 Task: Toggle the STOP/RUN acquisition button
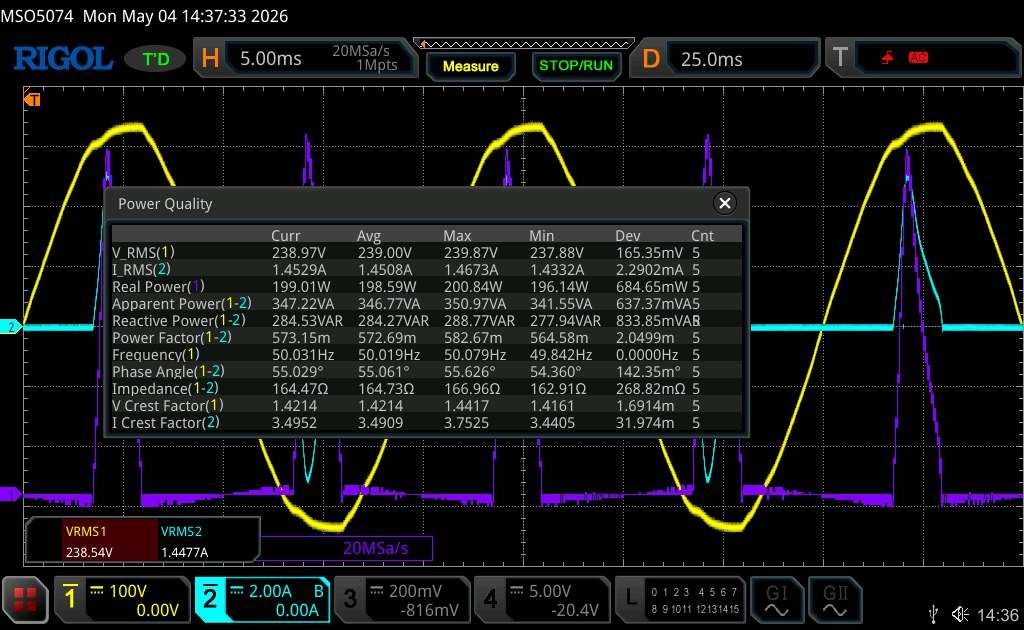click(x=575, y=66)
